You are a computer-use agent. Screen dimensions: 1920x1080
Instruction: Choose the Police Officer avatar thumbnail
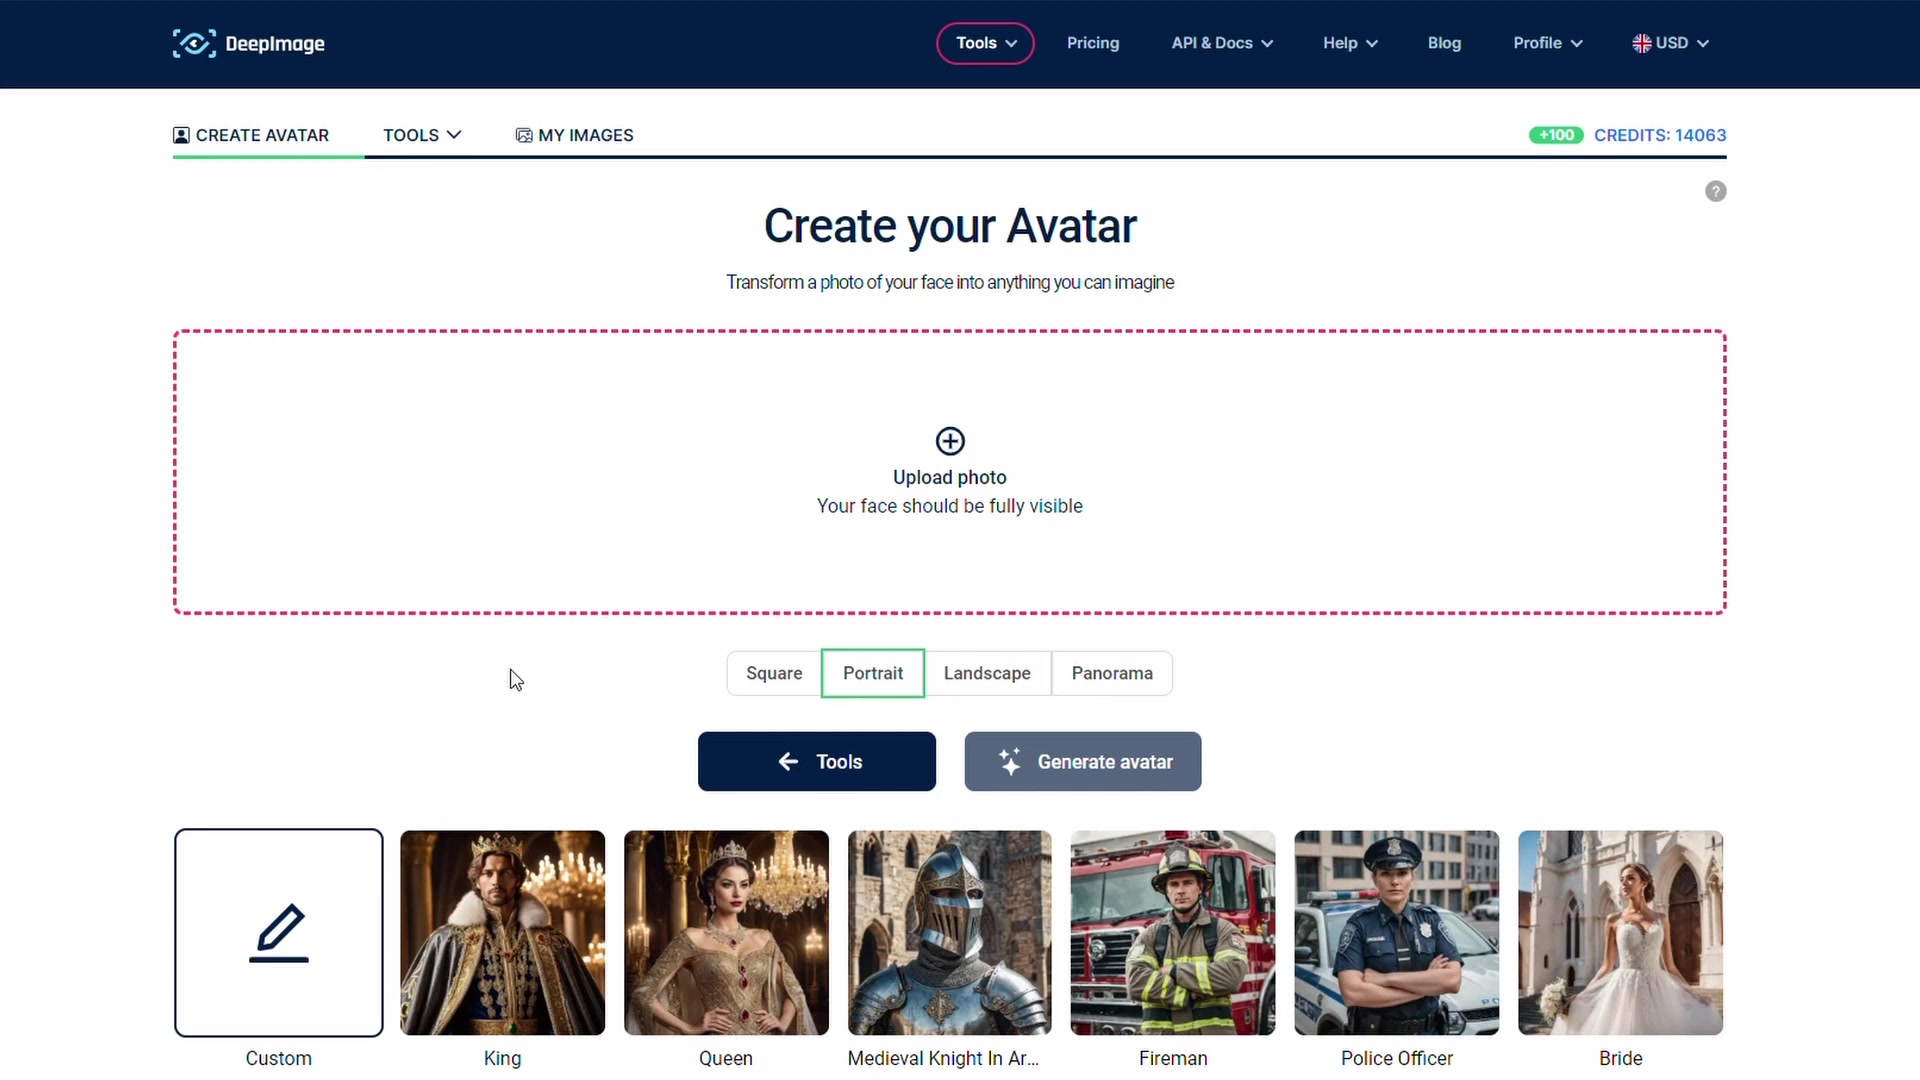[x=1397, y=933]
